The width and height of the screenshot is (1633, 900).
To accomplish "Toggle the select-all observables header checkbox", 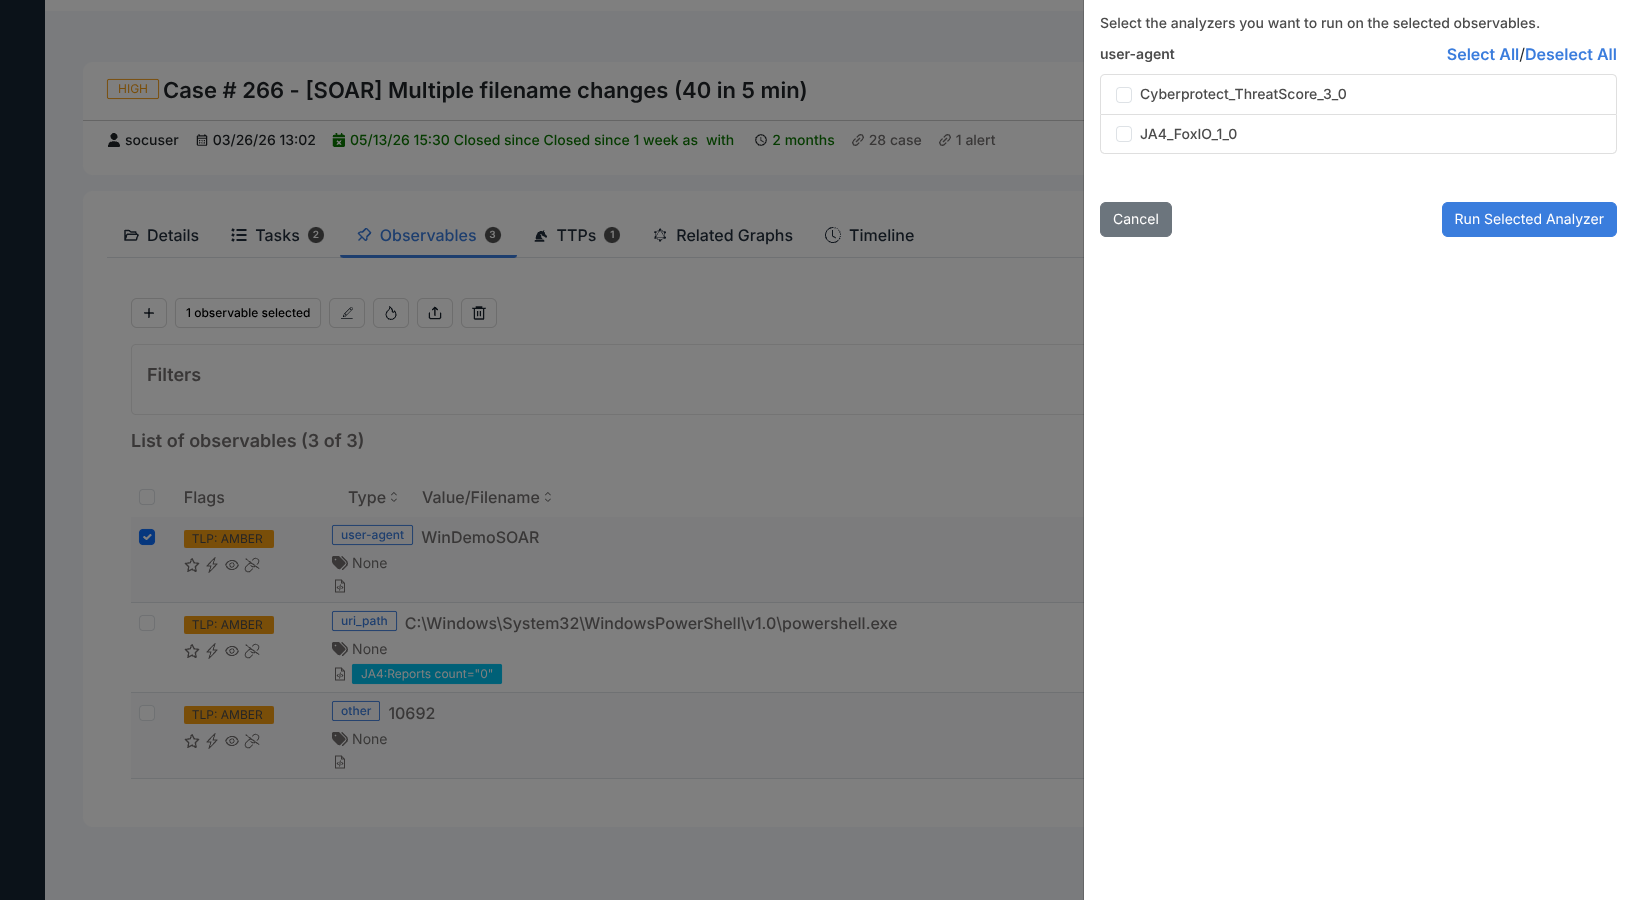I will pos(147,498).
